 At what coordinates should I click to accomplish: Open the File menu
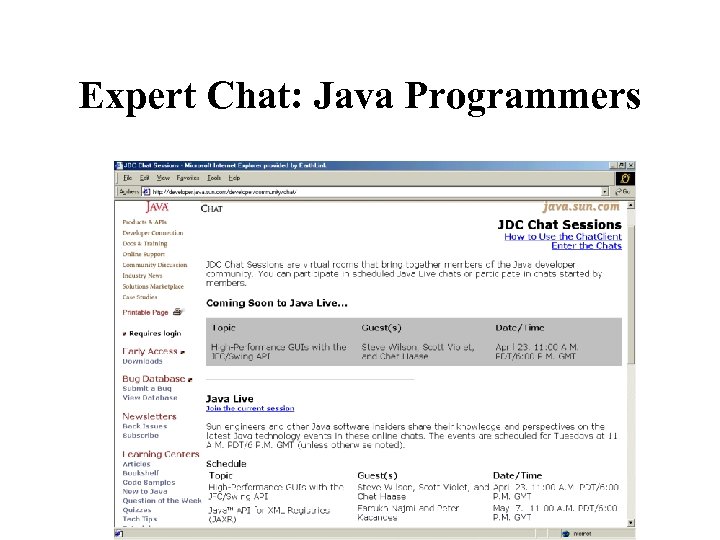128,178
